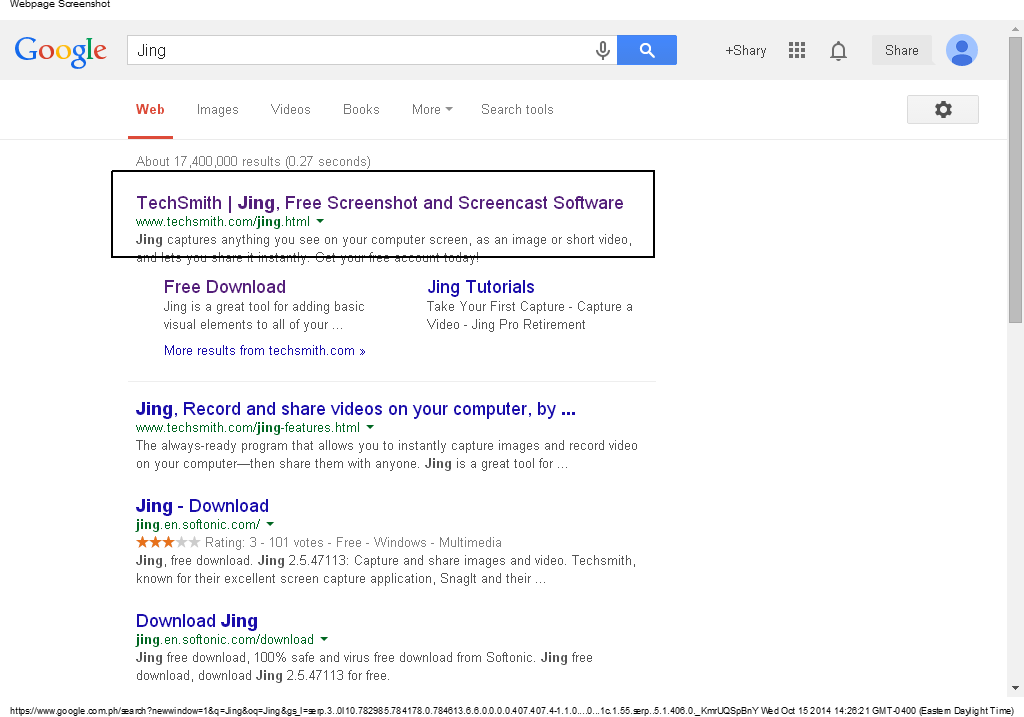Image resolution: width=1024 pixels, height=717 pixels.
Task: Open the Google apps grid icon
Action: (797, 50)
